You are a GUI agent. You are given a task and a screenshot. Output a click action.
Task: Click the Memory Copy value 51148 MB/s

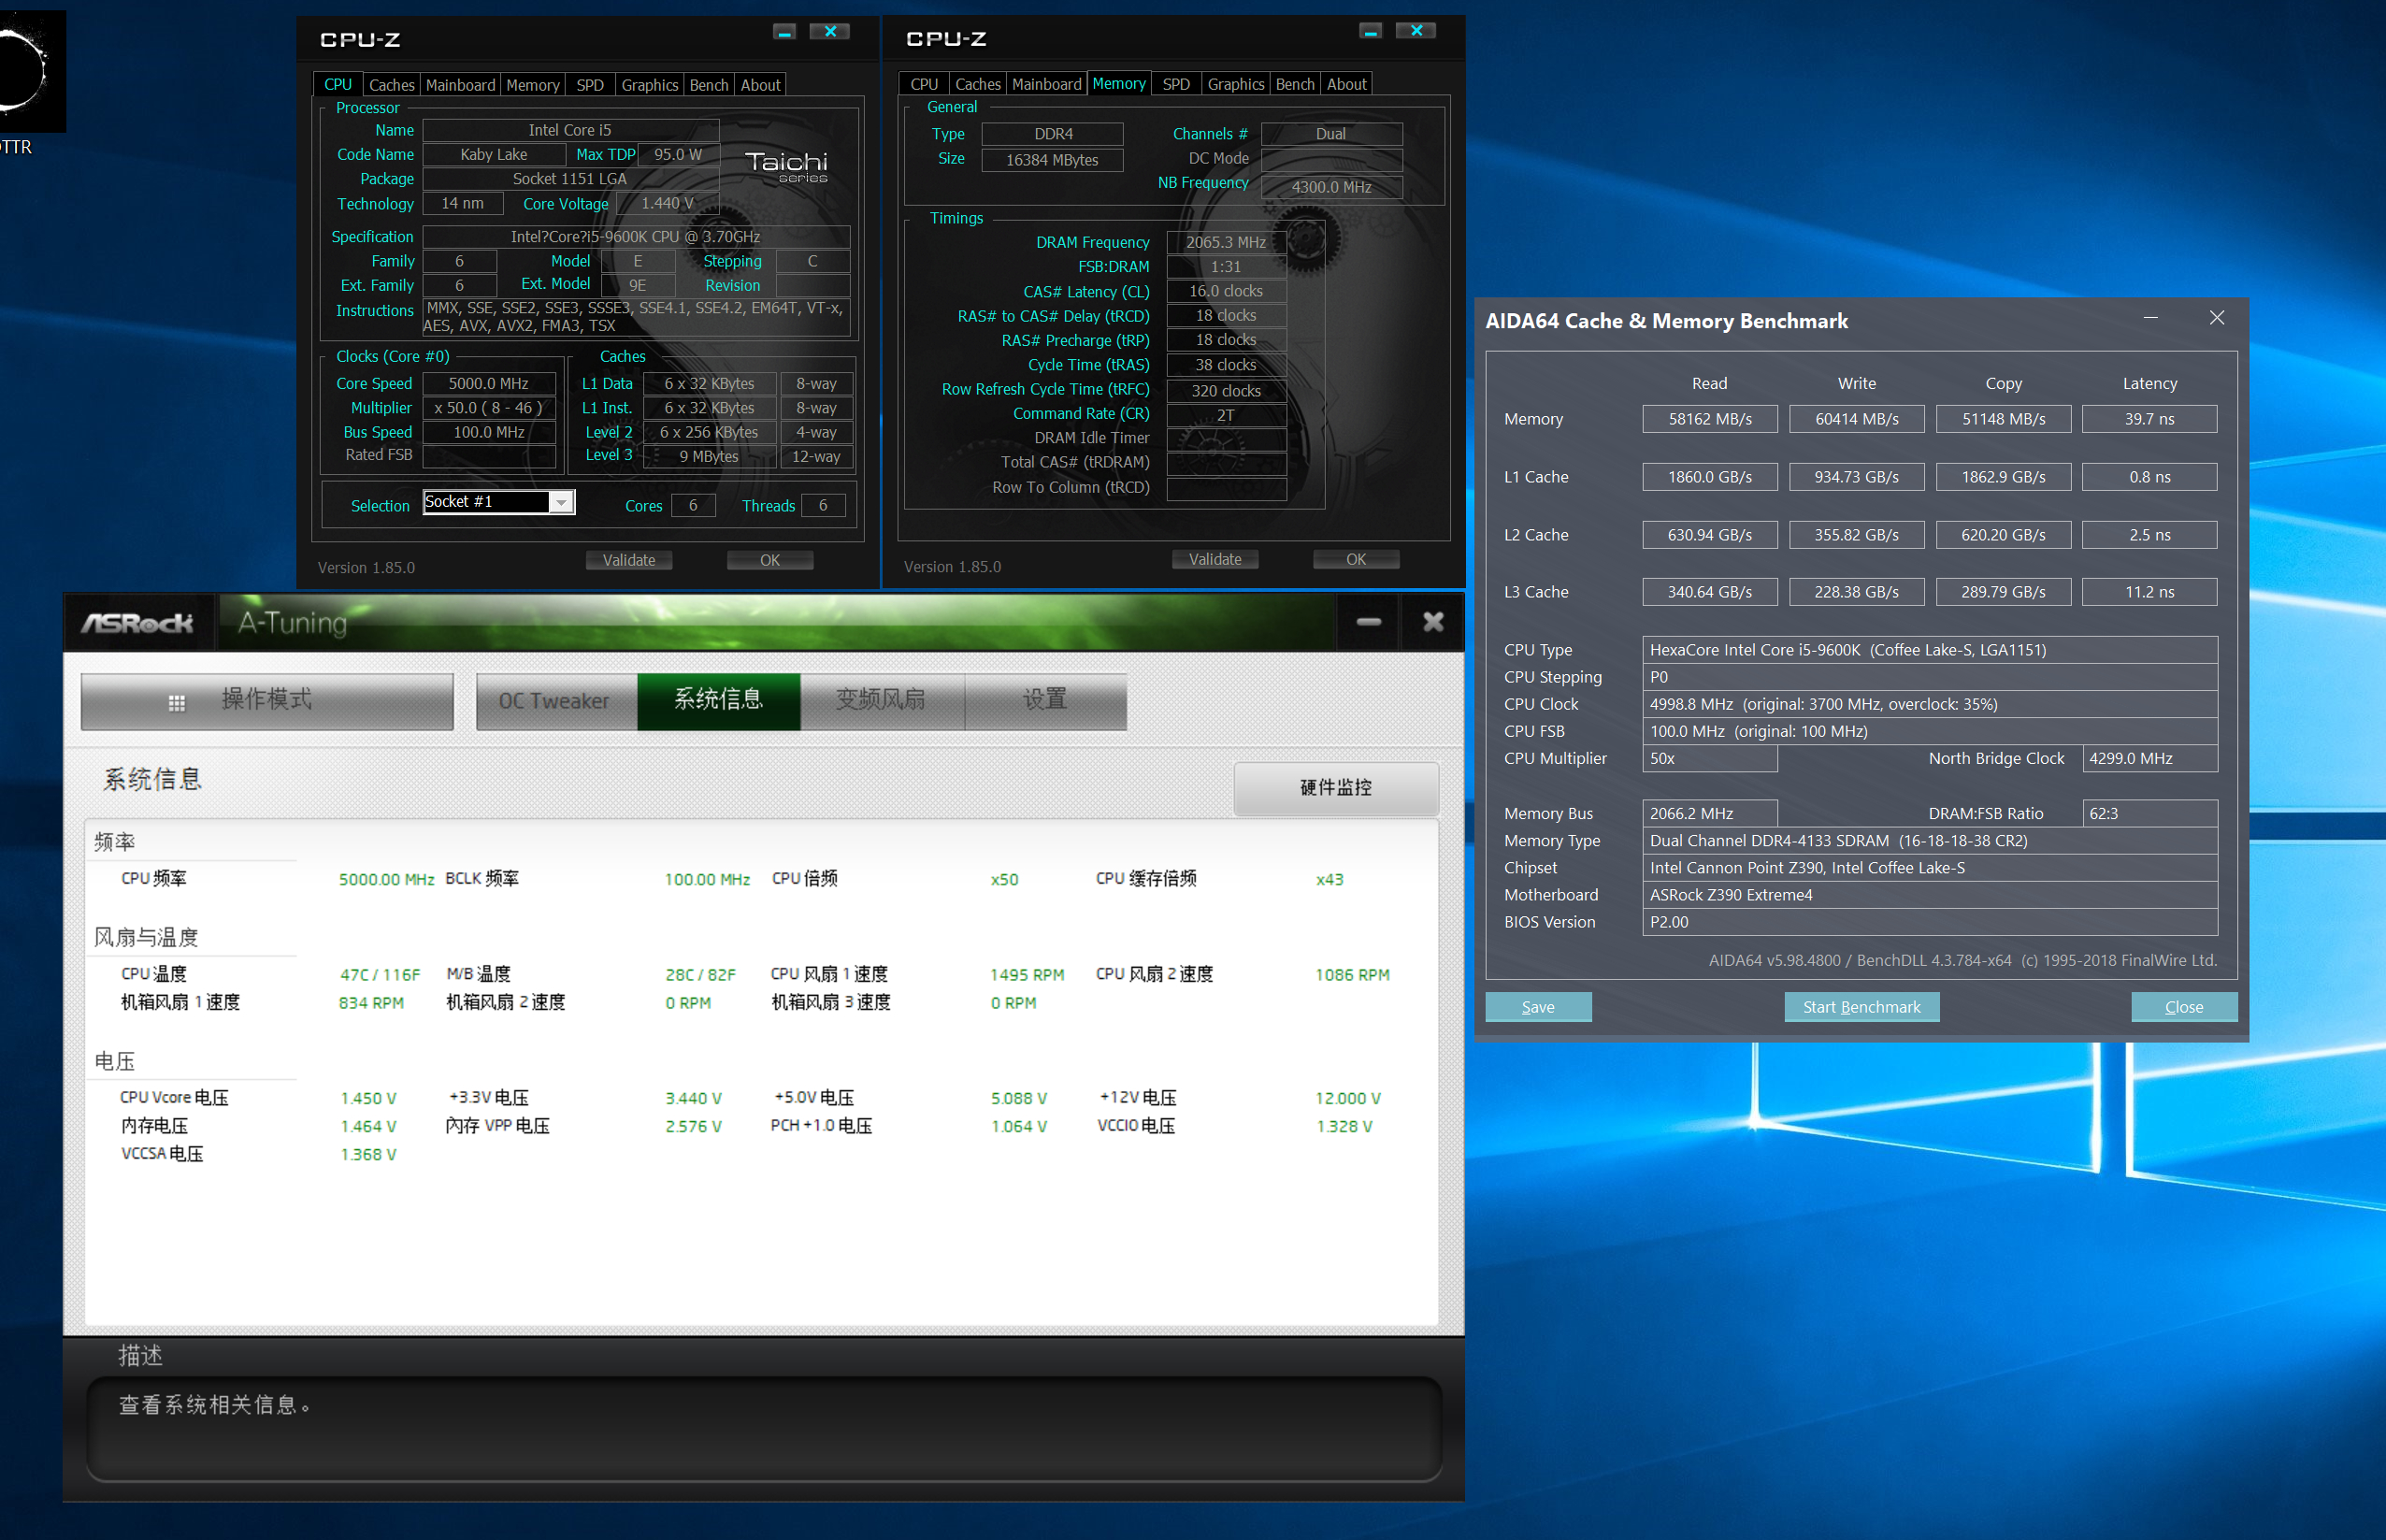[x=2004, y=419]
